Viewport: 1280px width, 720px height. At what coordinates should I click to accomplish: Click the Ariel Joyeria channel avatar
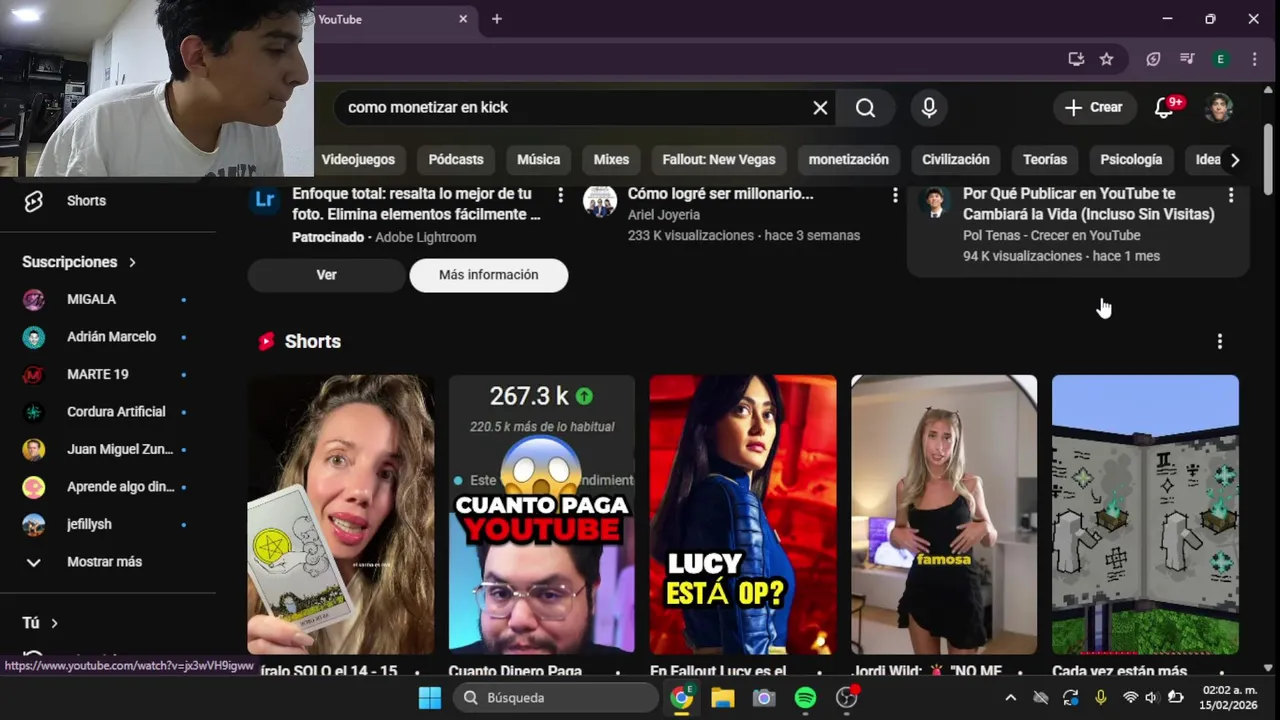coord(600,201)
